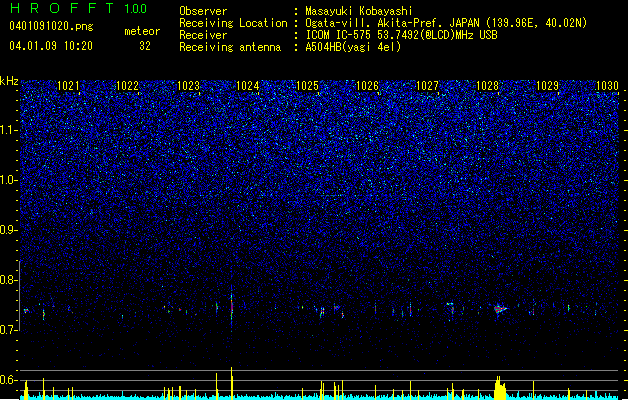Click the 'Observer' label
629x400 pixels.
[x=203, y=11]
